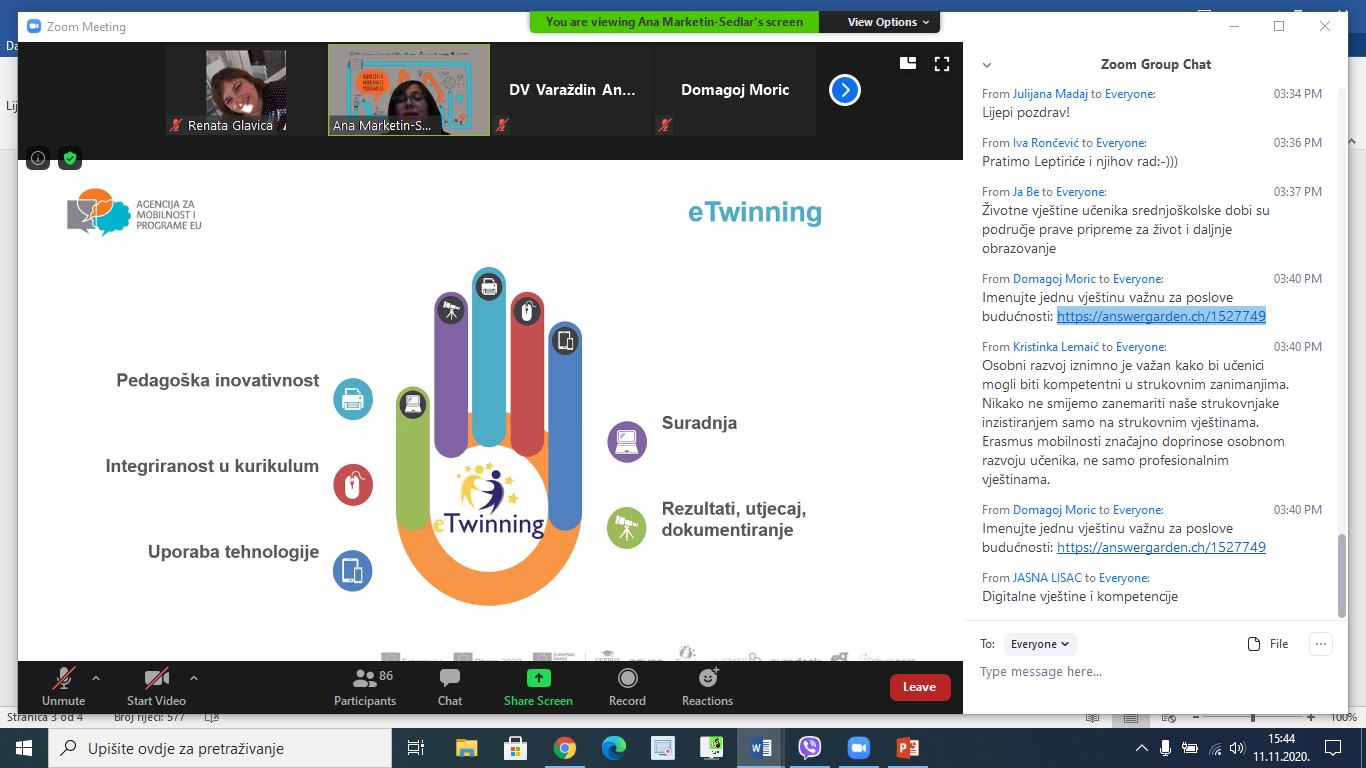
Task: Open the second answergarden.ch/1527749 link
Action: 1161,547
